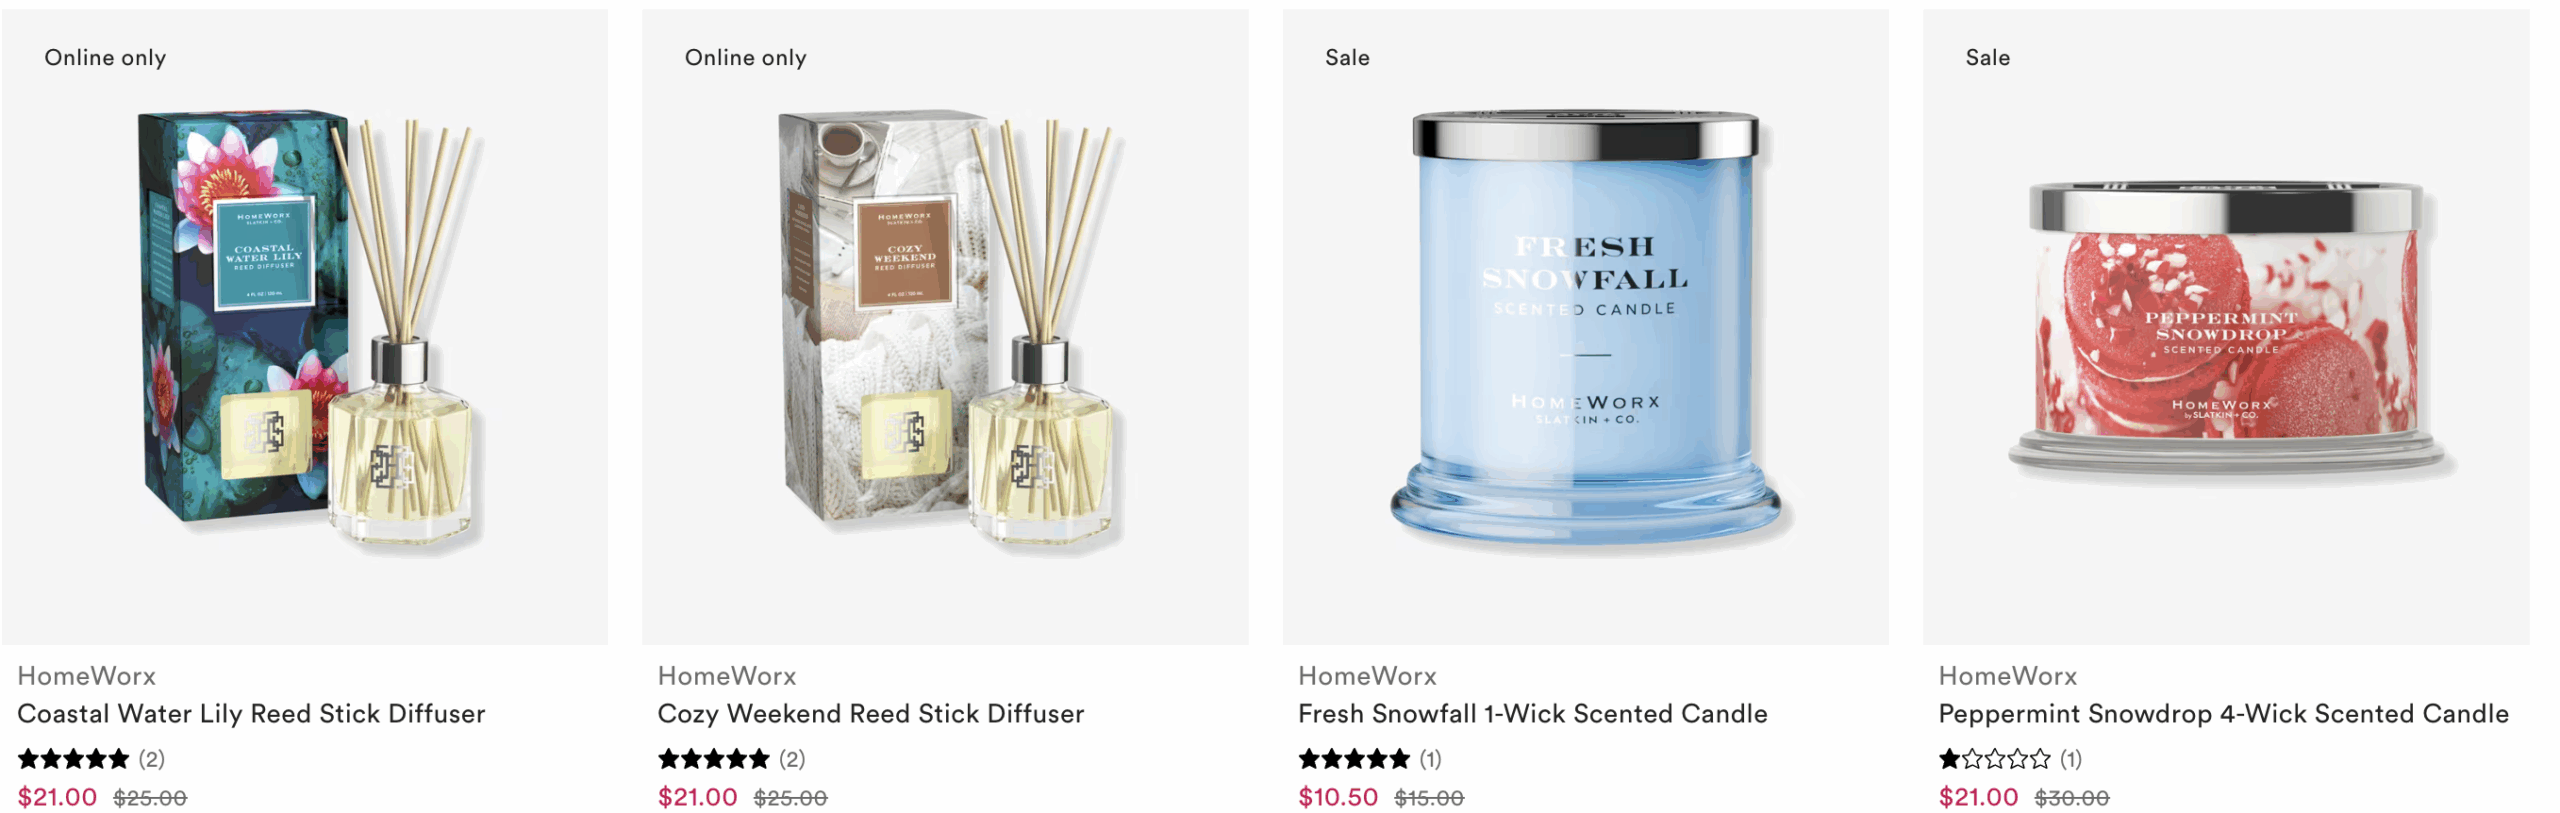The width and height of the screenshot is (2560, 813).
Task: Open Coastal Water Lily diffuser product image
Action: (304, 326)
